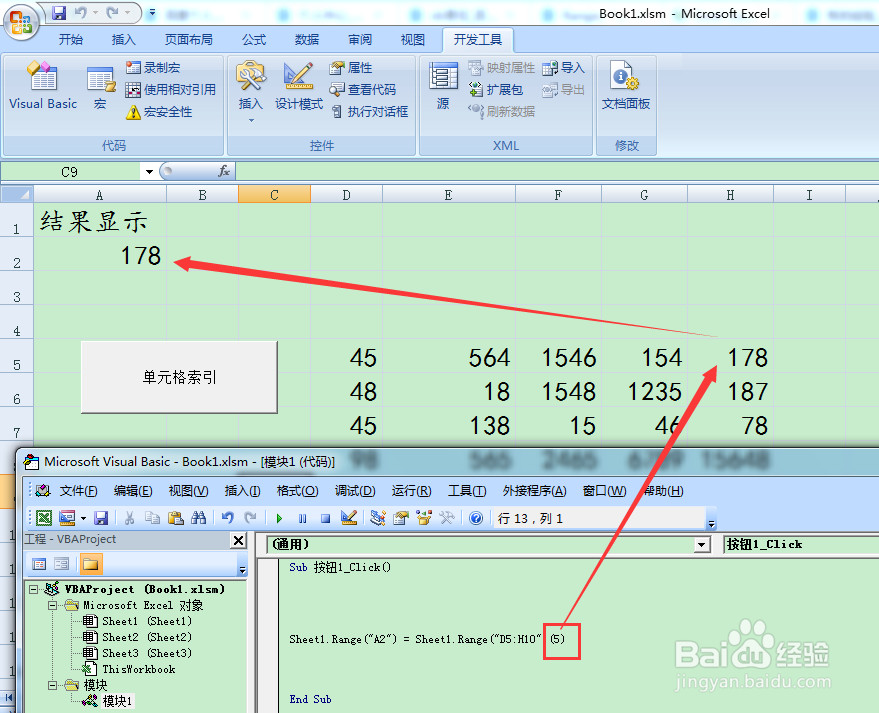879x713 pixels.
Task: Open the 文档面板 document panel
Action: tap(626, 86)
